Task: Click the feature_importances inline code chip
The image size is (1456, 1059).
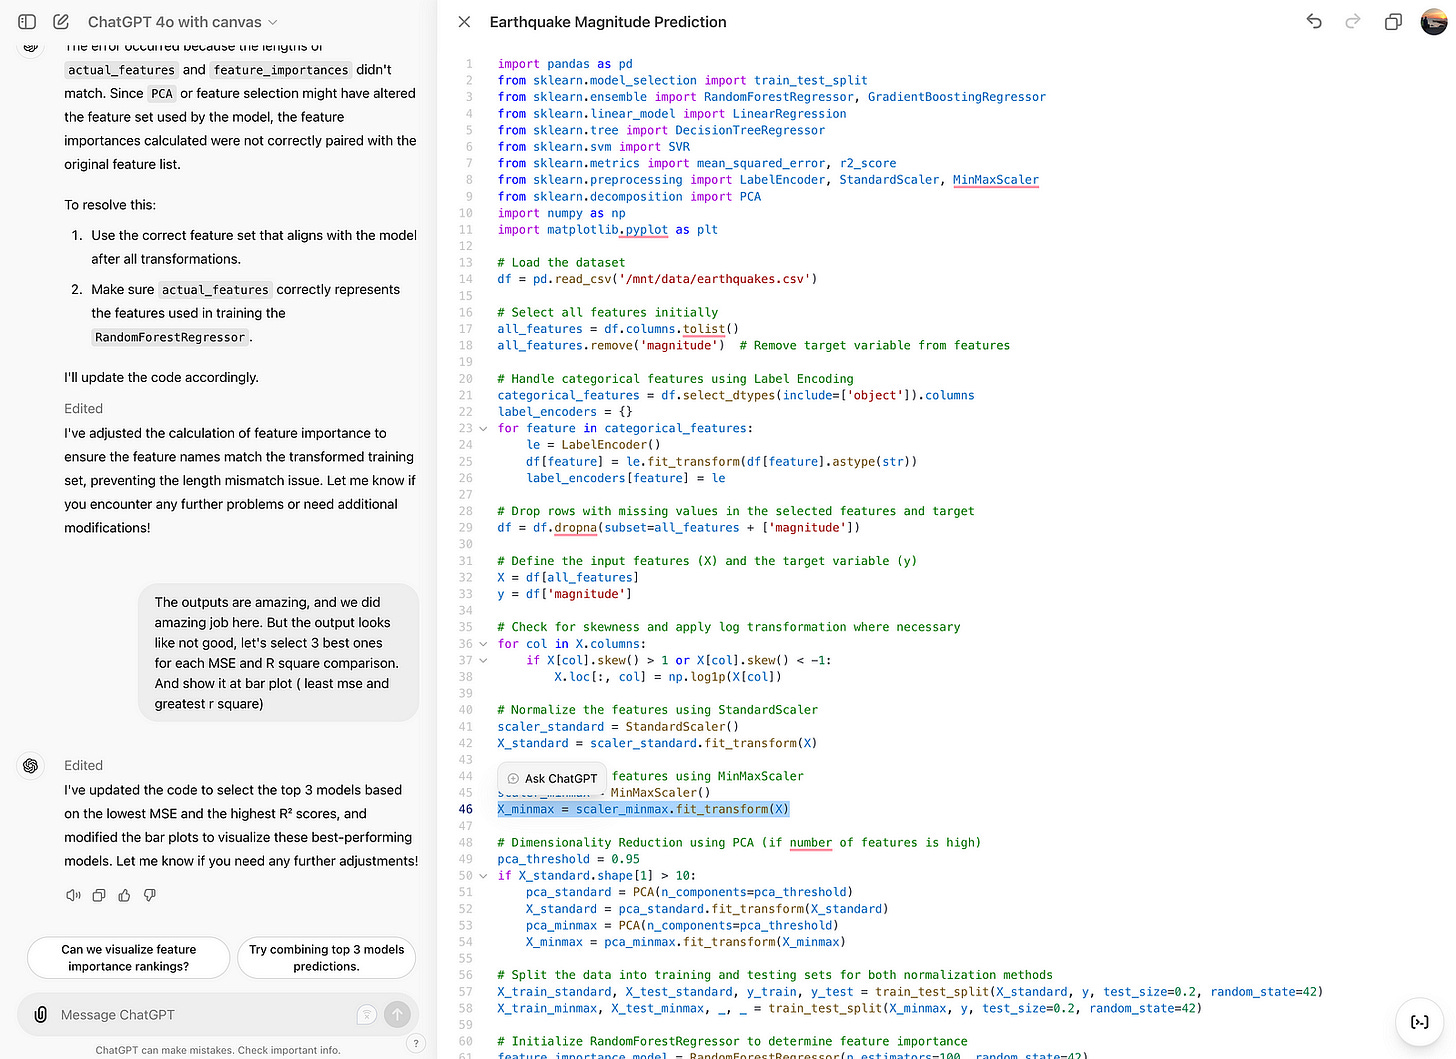Action: point(281,70)
